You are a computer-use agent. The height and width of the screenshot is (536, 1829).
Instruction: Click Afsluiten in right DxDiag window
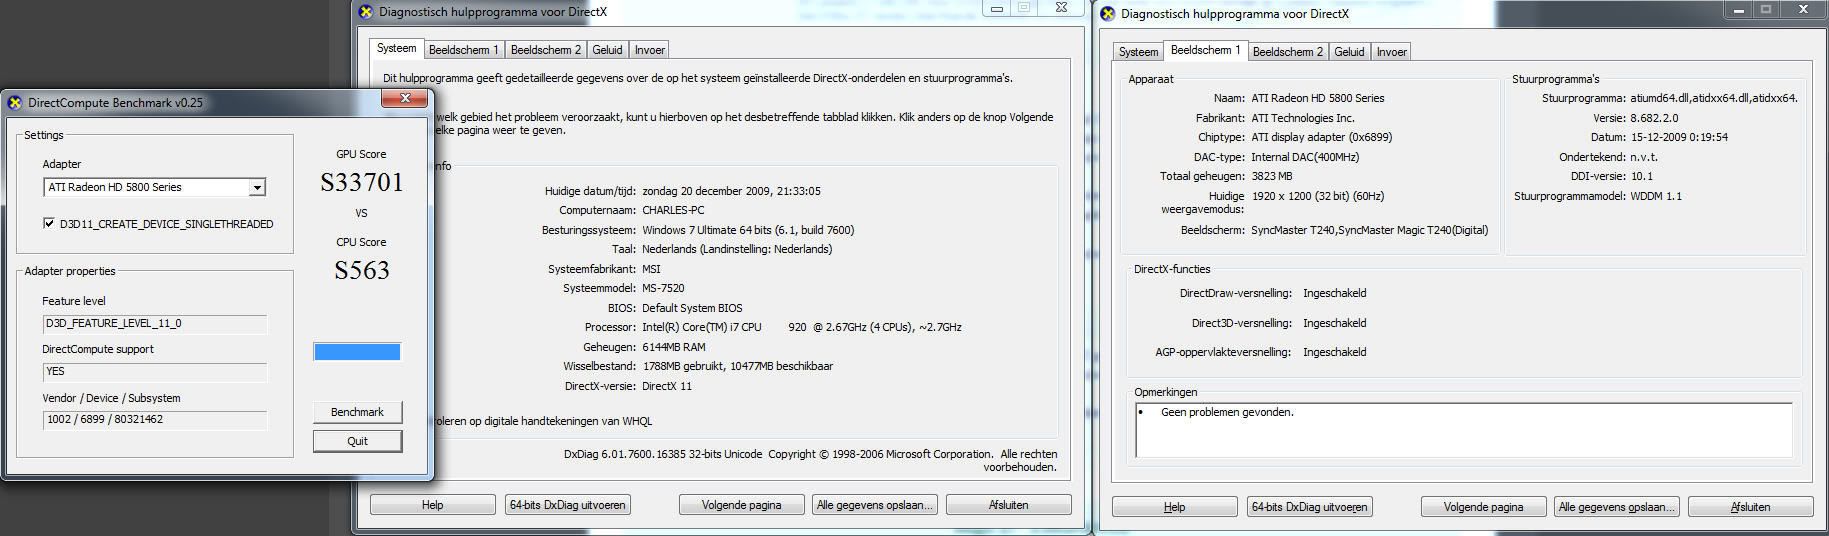point(1750,507)
